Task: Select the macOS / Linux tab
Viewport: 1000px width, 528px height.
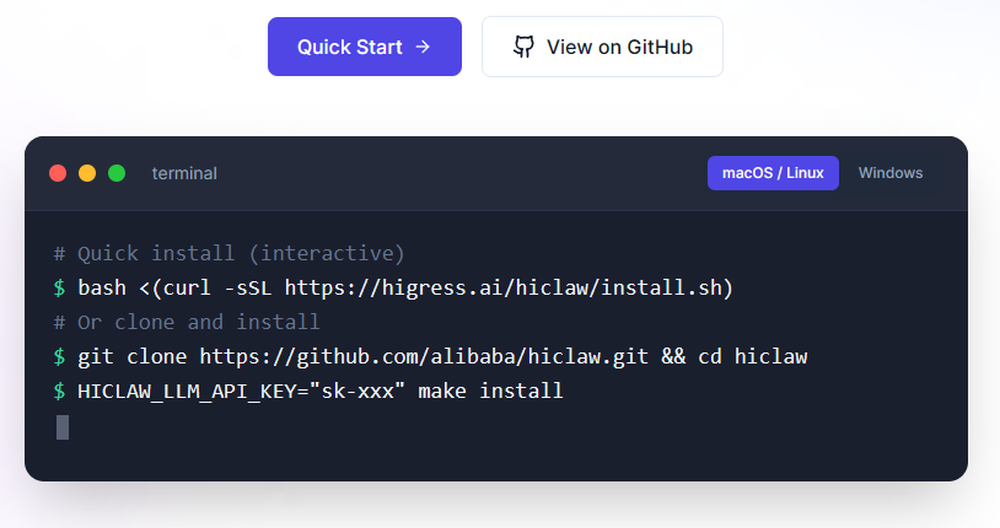Action: 773,173
